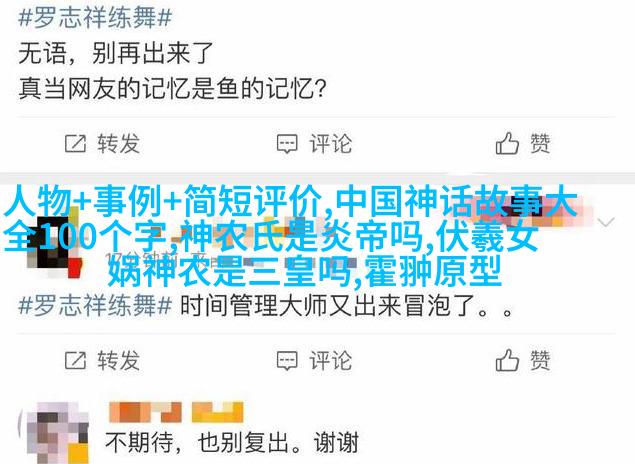Viewport: 635px width, 464px height.
Task: Tap the comment bubble icon under the 时间管理大师 post
Action: (x=287, y=361)
